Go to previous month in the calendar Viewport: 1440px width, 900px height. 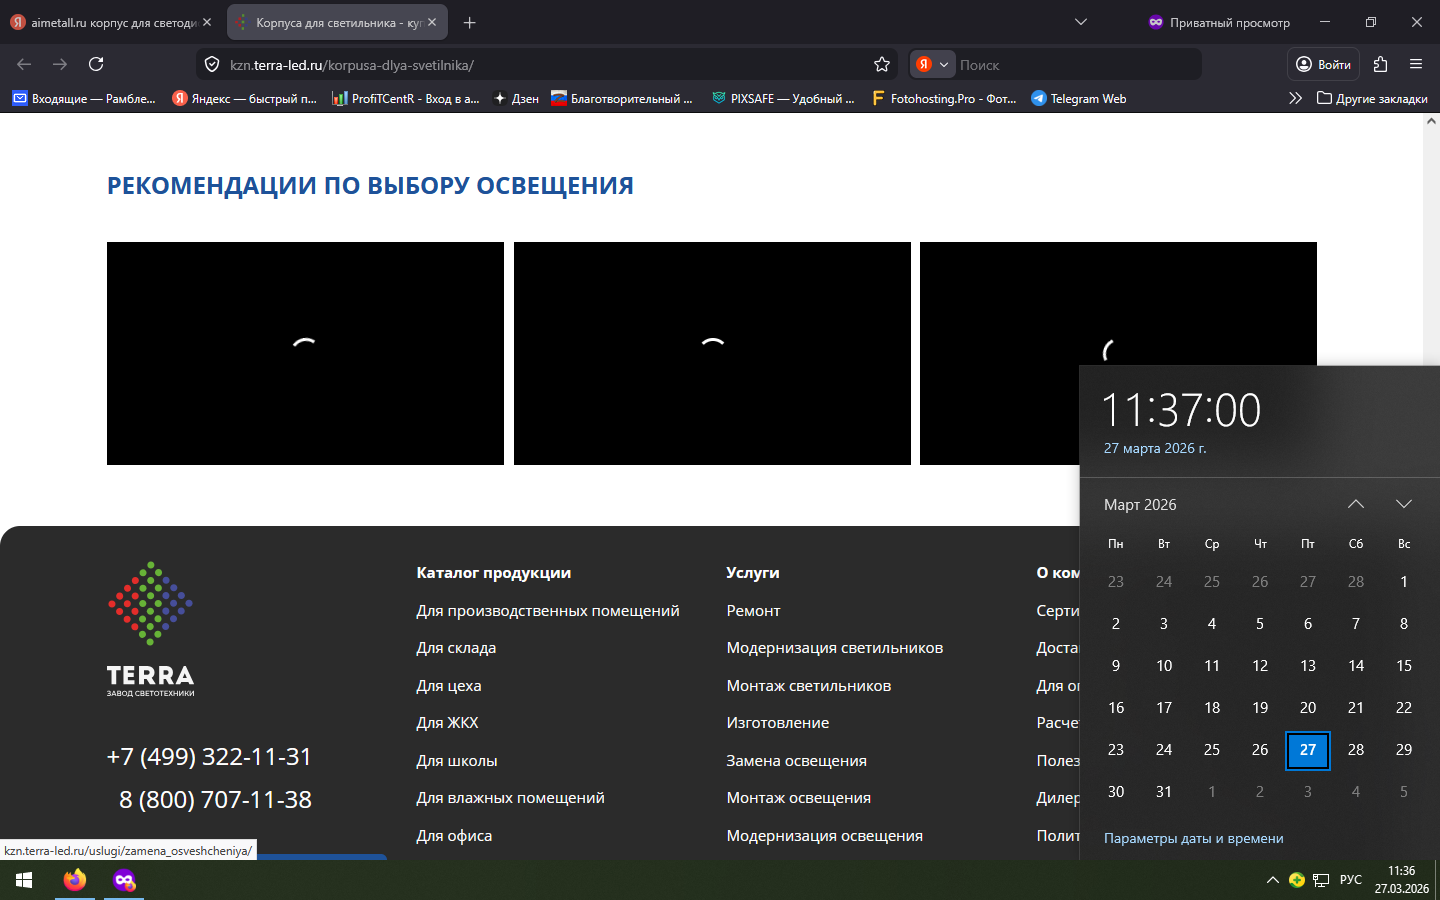pos(1355,504)
